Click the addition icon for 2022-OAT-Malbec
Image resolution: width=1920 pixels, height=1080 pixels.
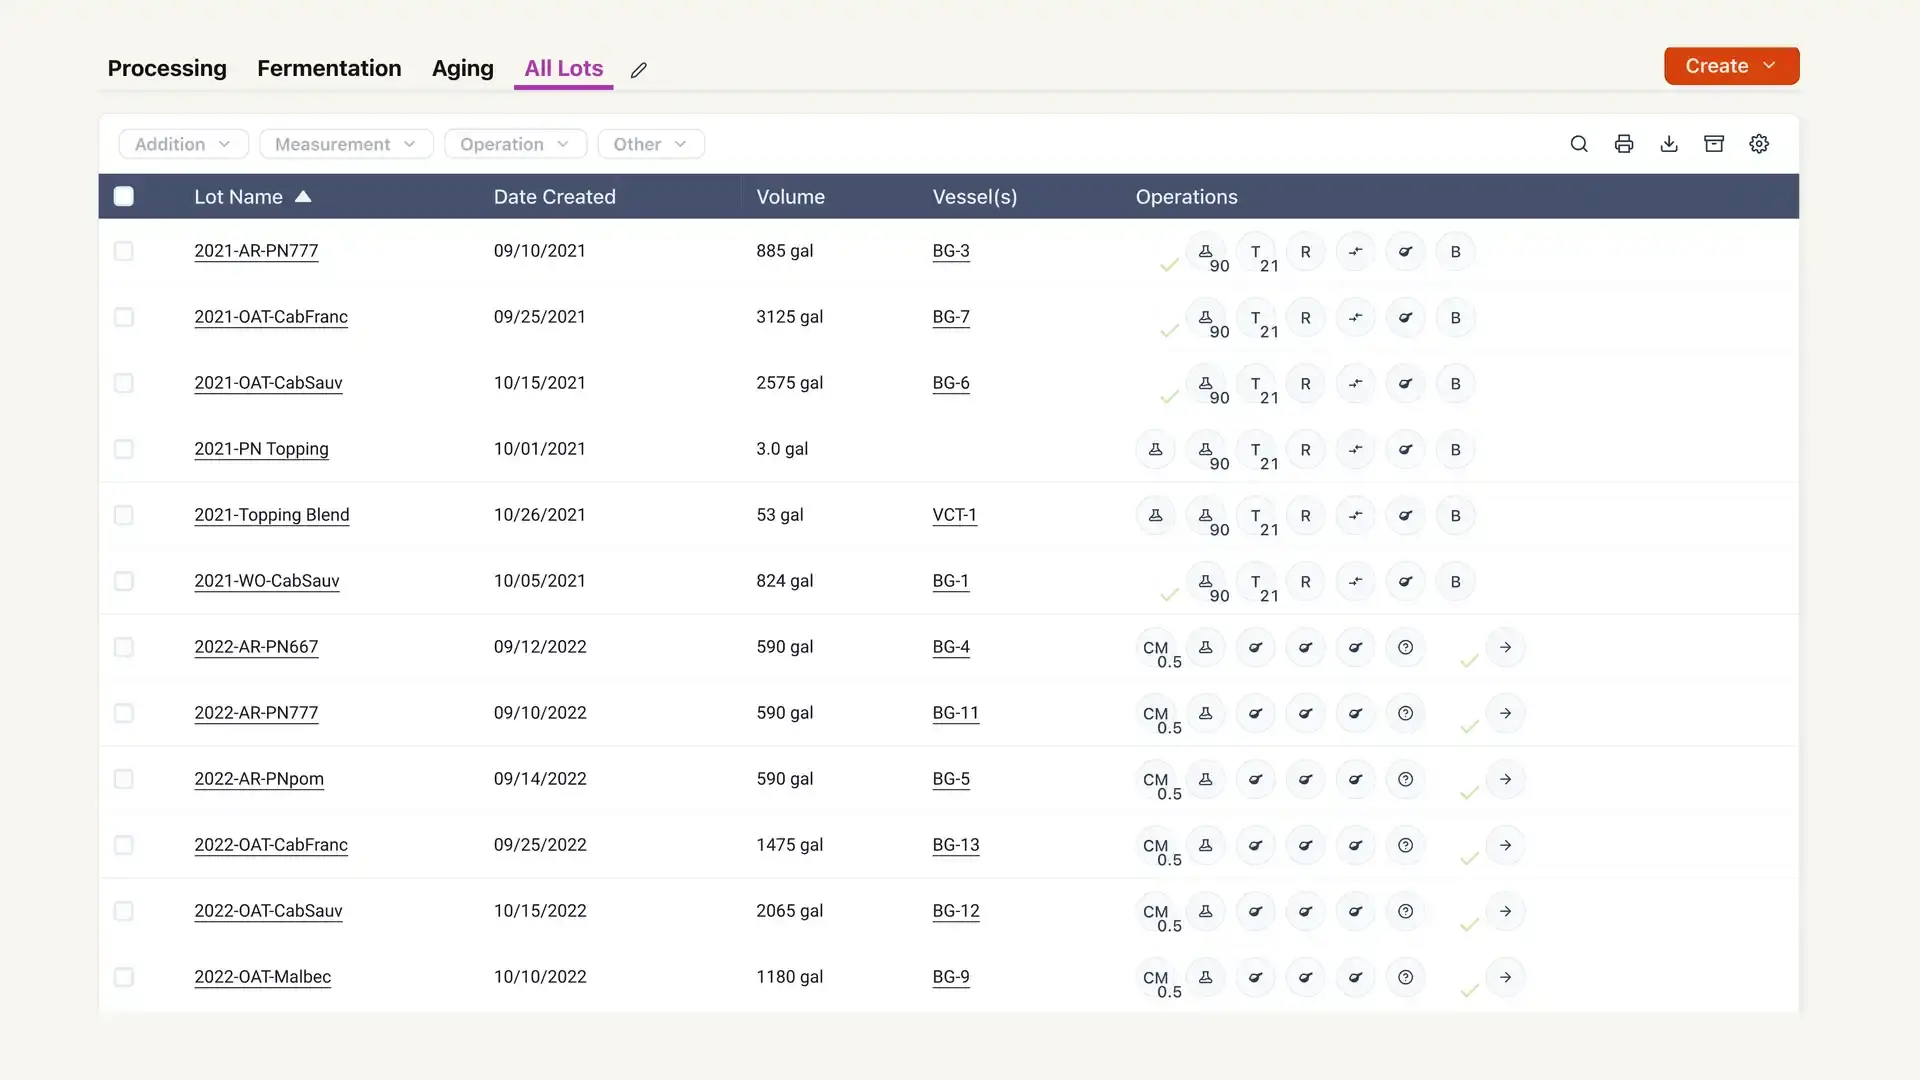tap(1204, 977)
